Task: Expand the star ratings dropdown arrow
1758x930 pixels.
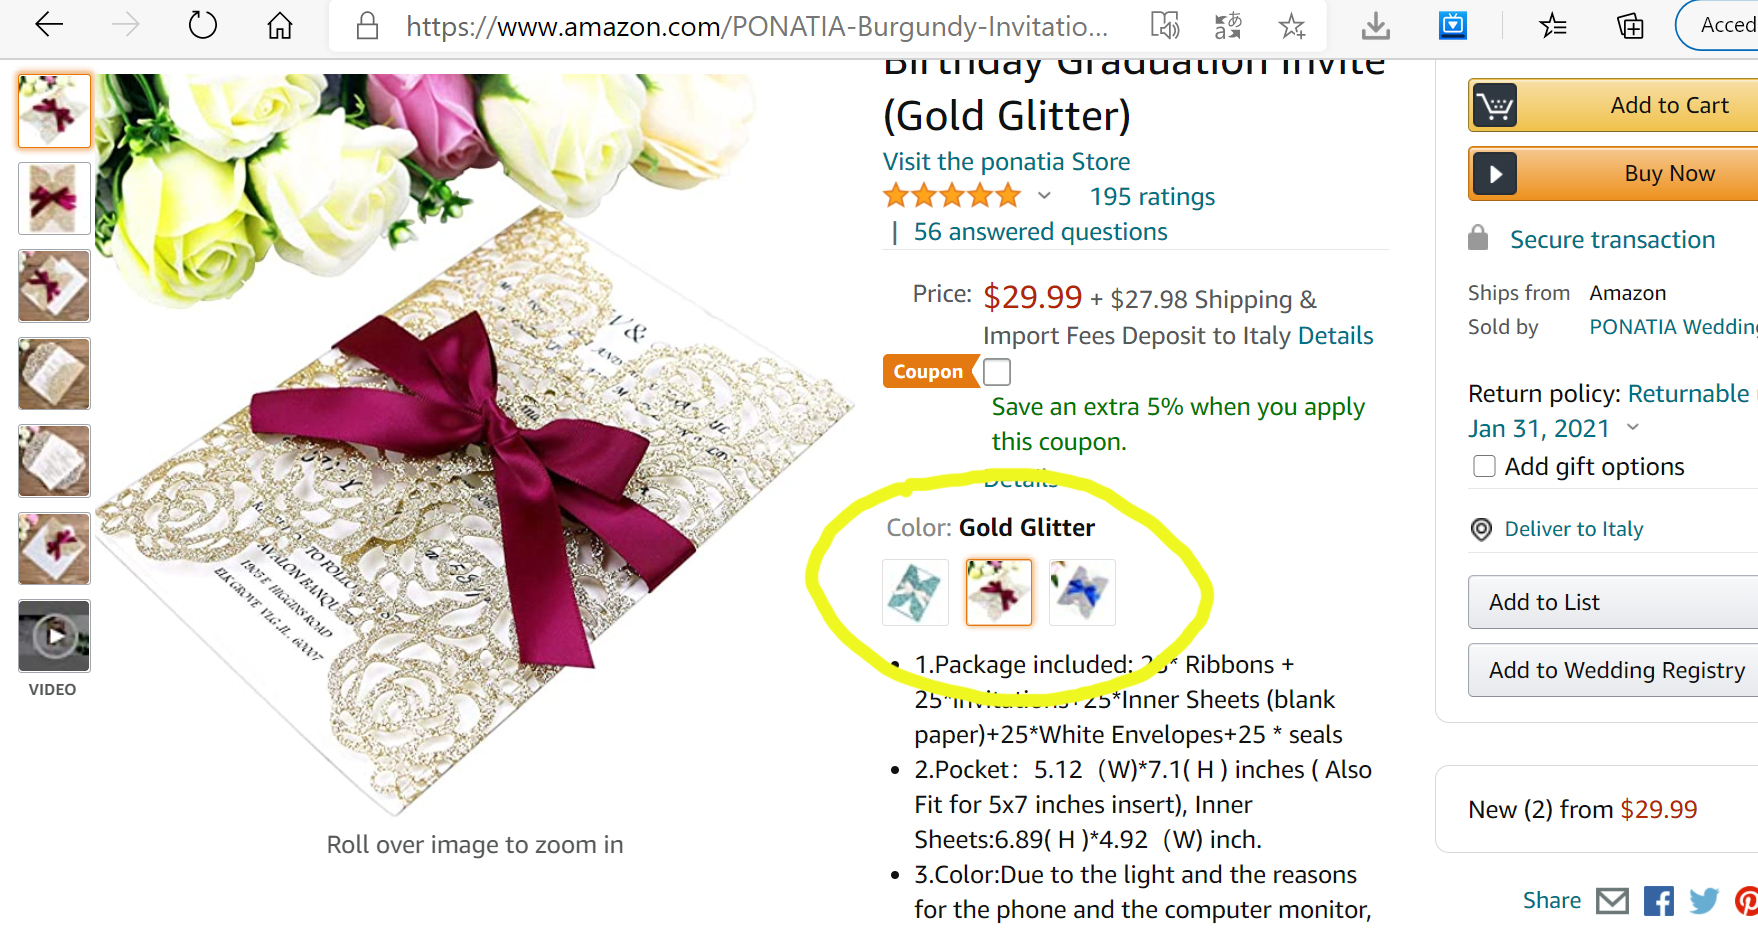Action: coord(1044,196)
